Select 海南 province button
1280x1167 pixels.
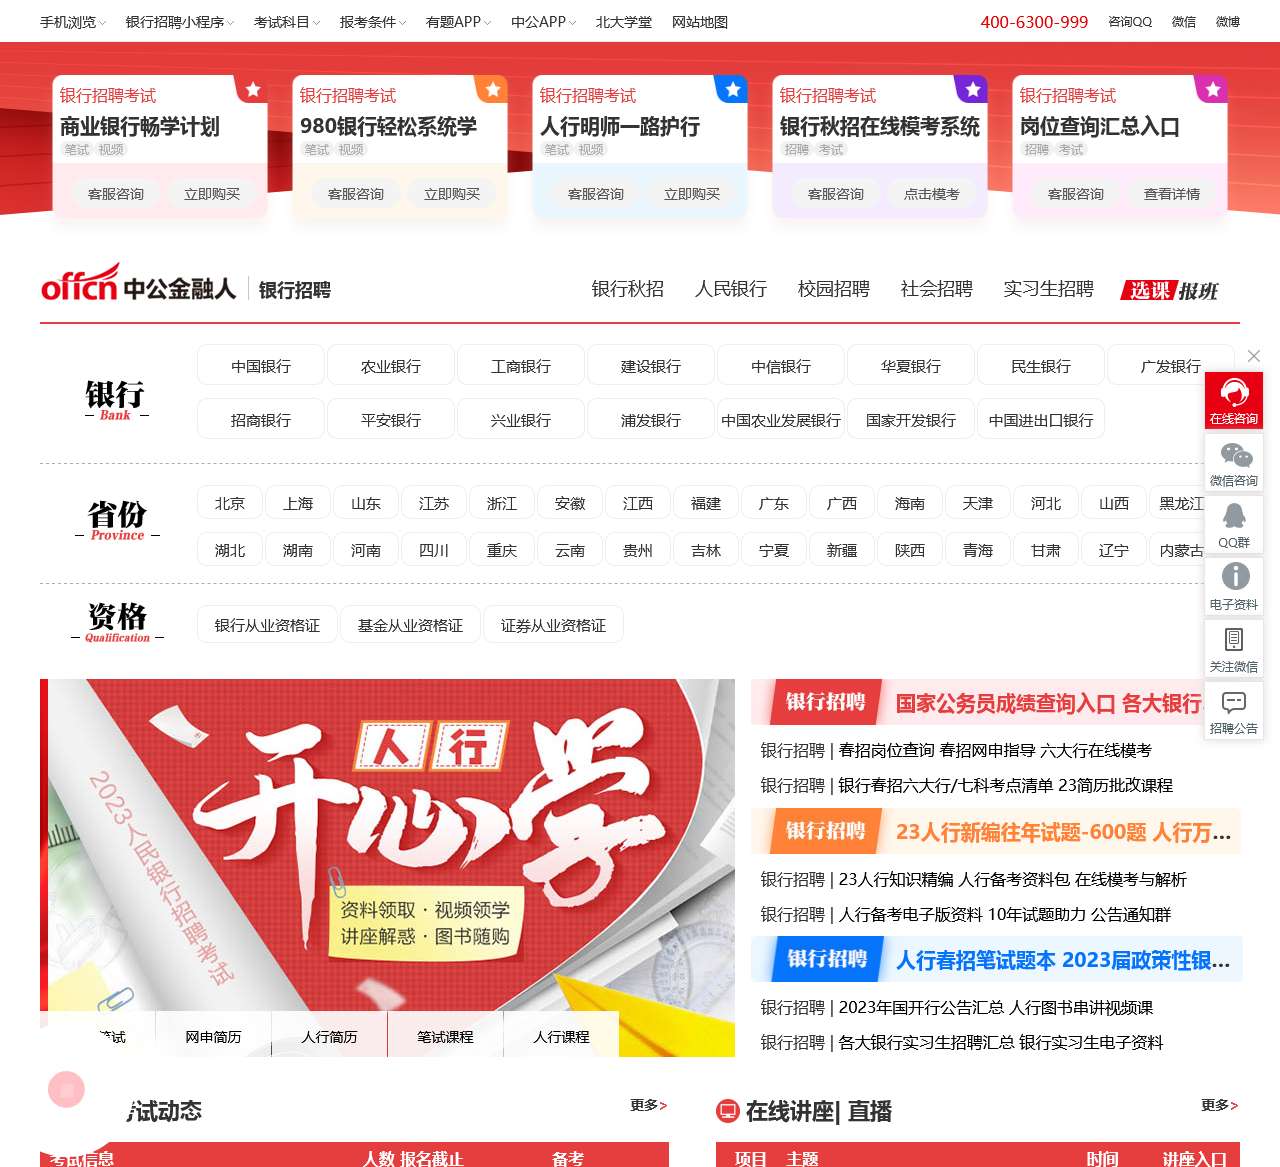(x=910, y=503)
